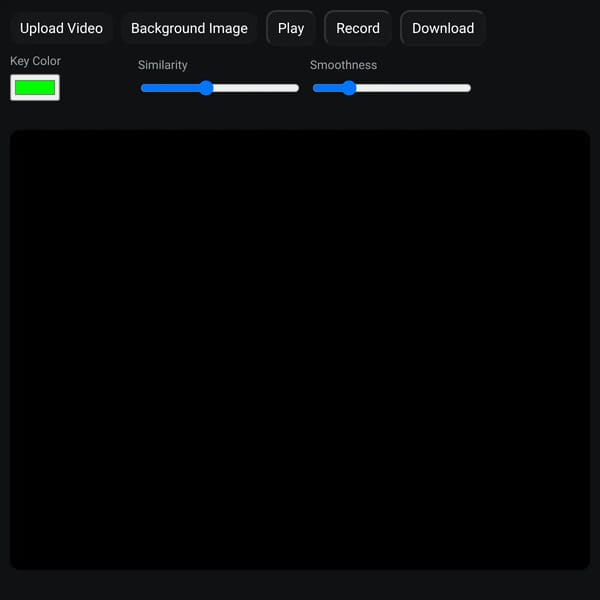This screenshot has width=600, height=600.
Task: Start playback with the Play button
Action: (x=291, y=28)
